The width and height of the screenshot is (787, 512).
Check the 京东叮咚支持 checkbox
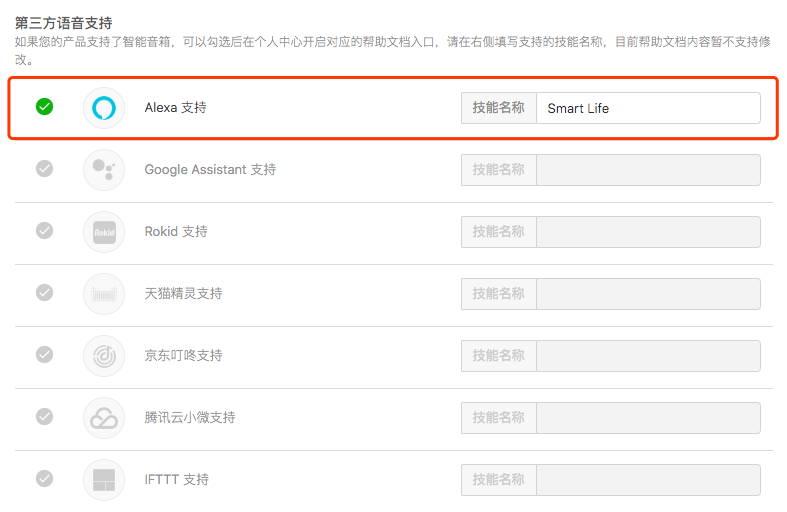pos(45,354)
